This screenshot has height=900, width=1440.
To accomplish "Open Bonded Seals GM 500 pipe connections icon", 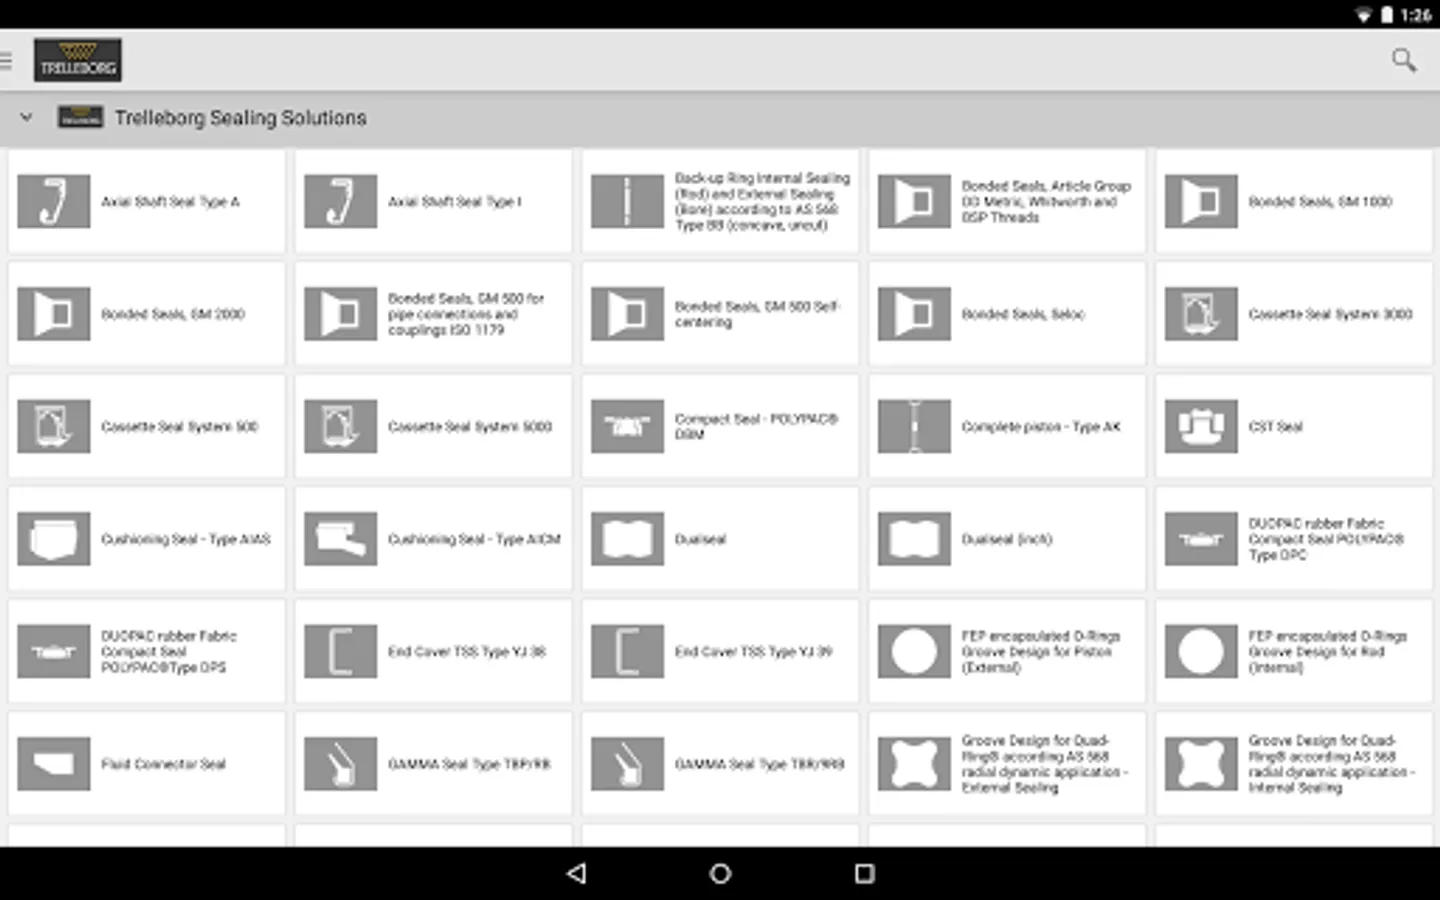I will point(341,314).
